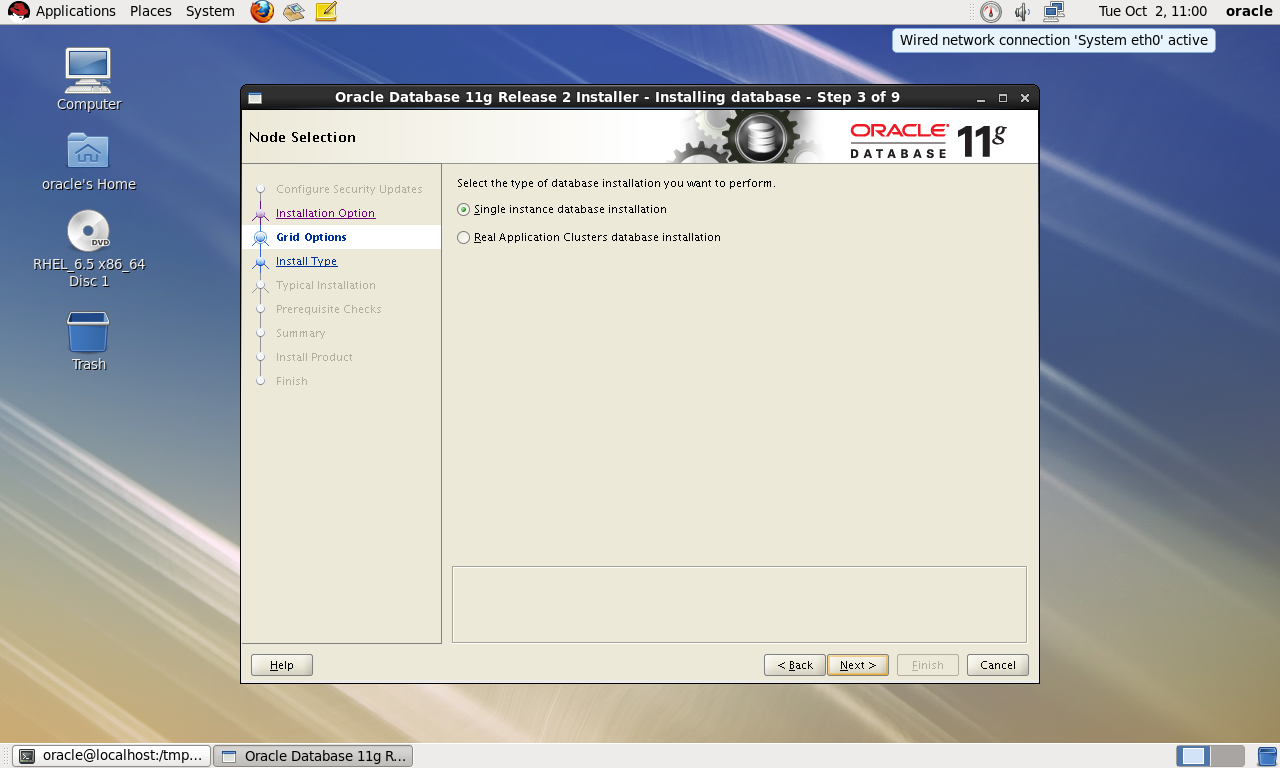
Task: Select Grid Options step in sidebar
Action: click(x=311, y=237)
